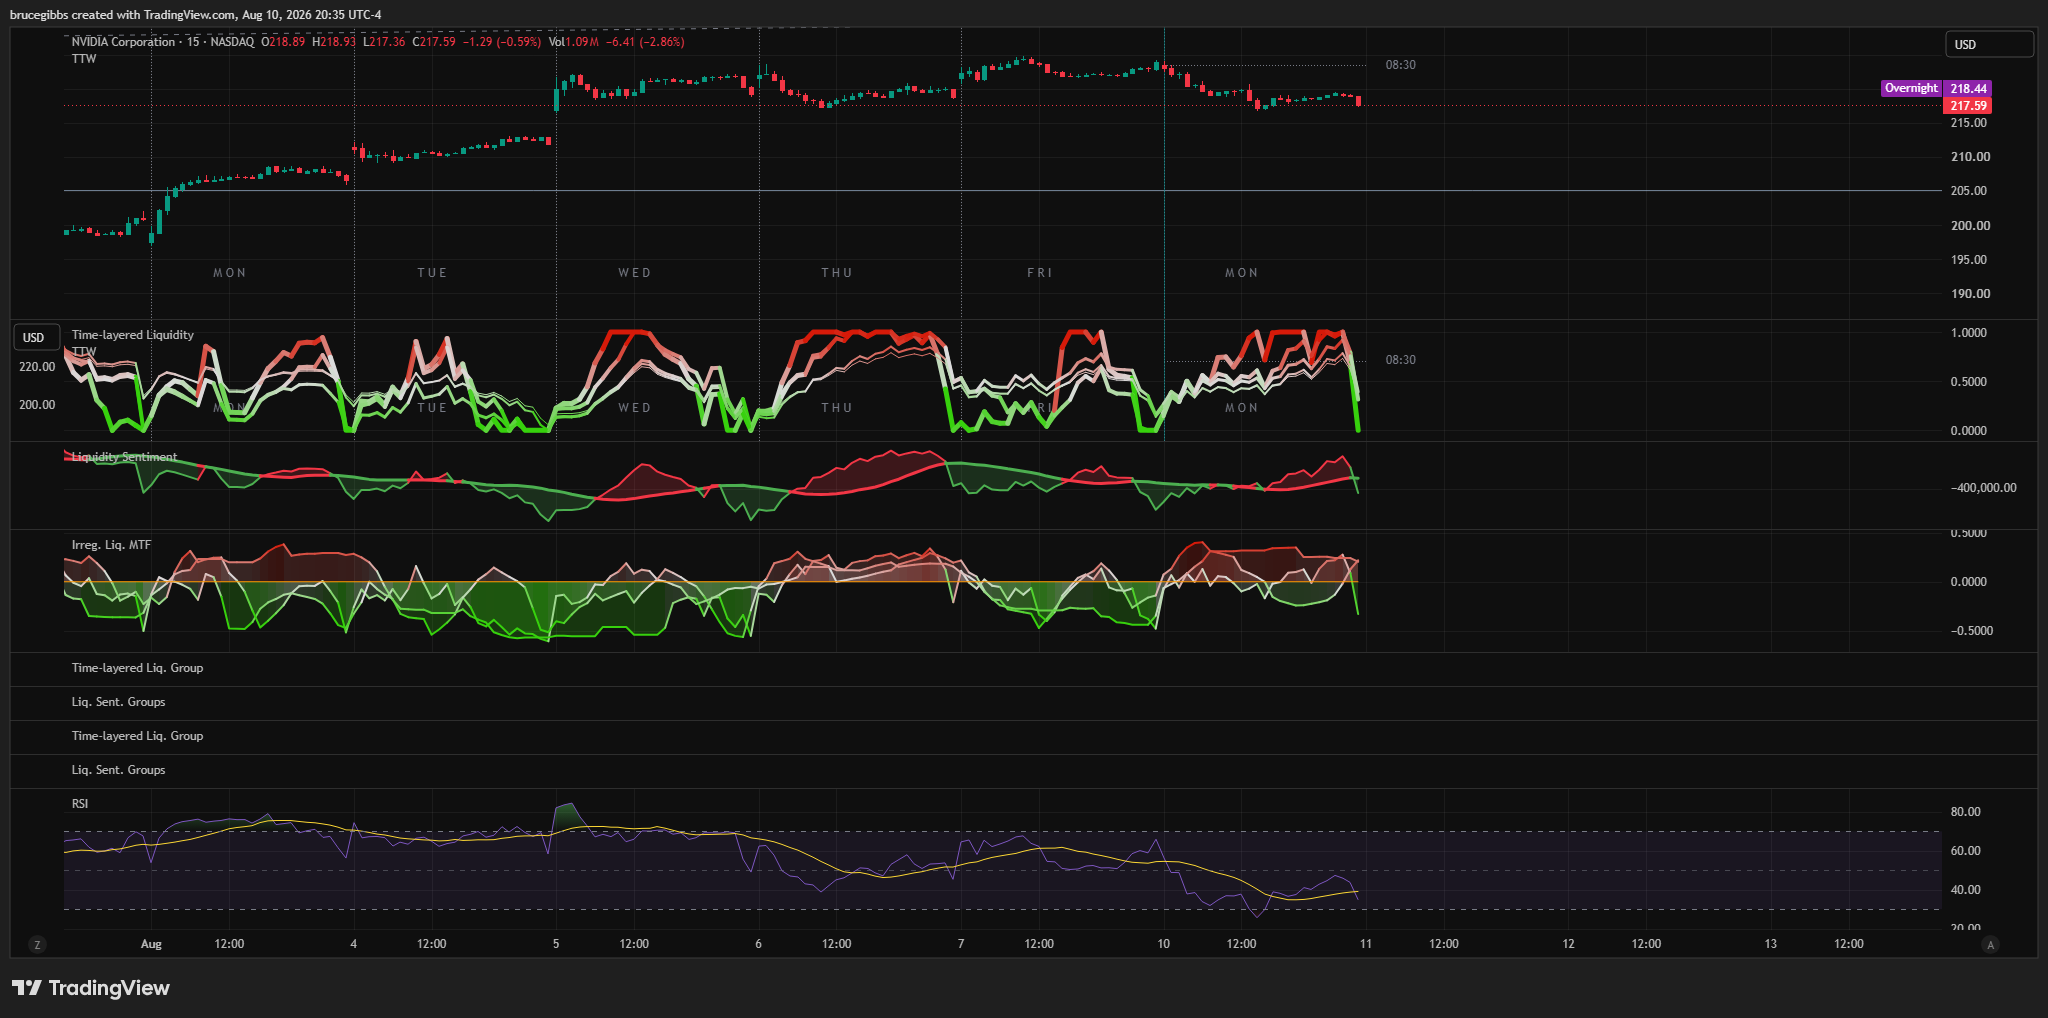Click the Irreg. Liq. MTF indicator label
This screenshot has width=2048, height=1018.
(x=111, y=545)
